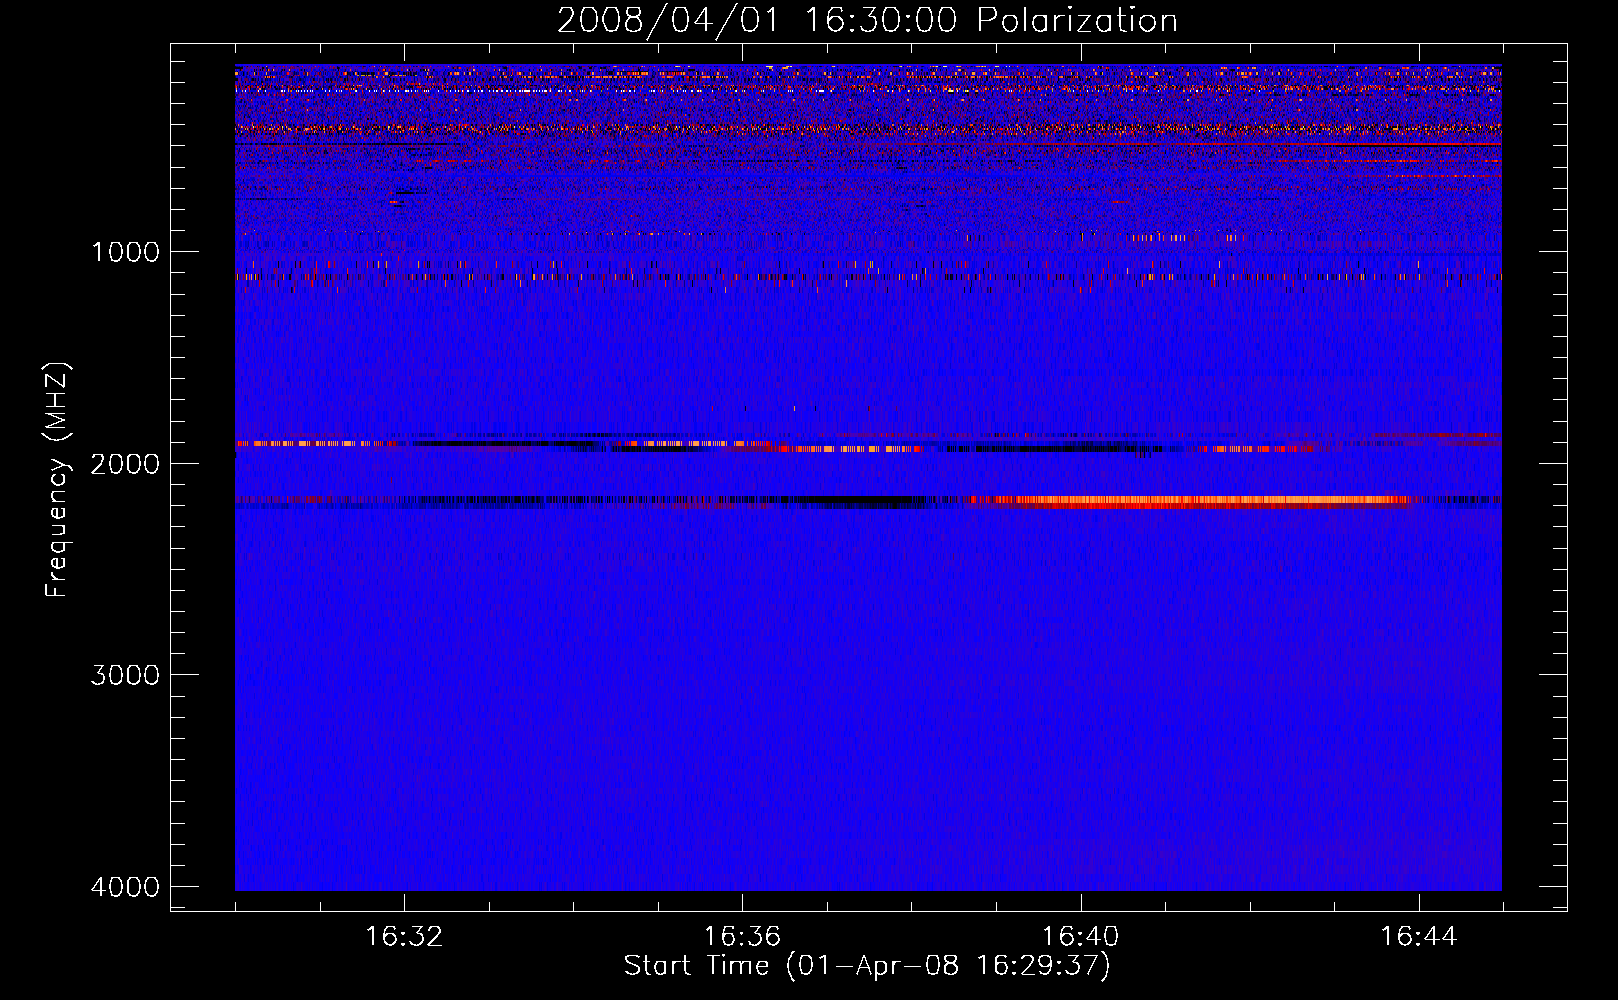Viewport: 1618px width, 1000px height.
Task: Click the 16:40 time tick label
Action: 1080,937
